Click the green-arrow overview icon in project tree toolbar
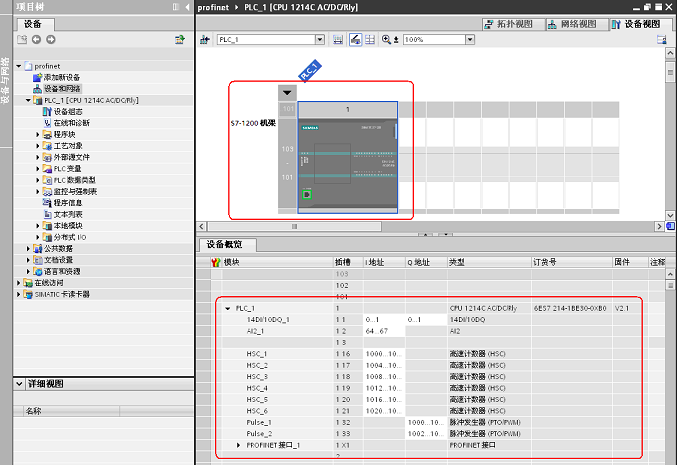Viewport: 677px width, 465px height. [180, 40]
